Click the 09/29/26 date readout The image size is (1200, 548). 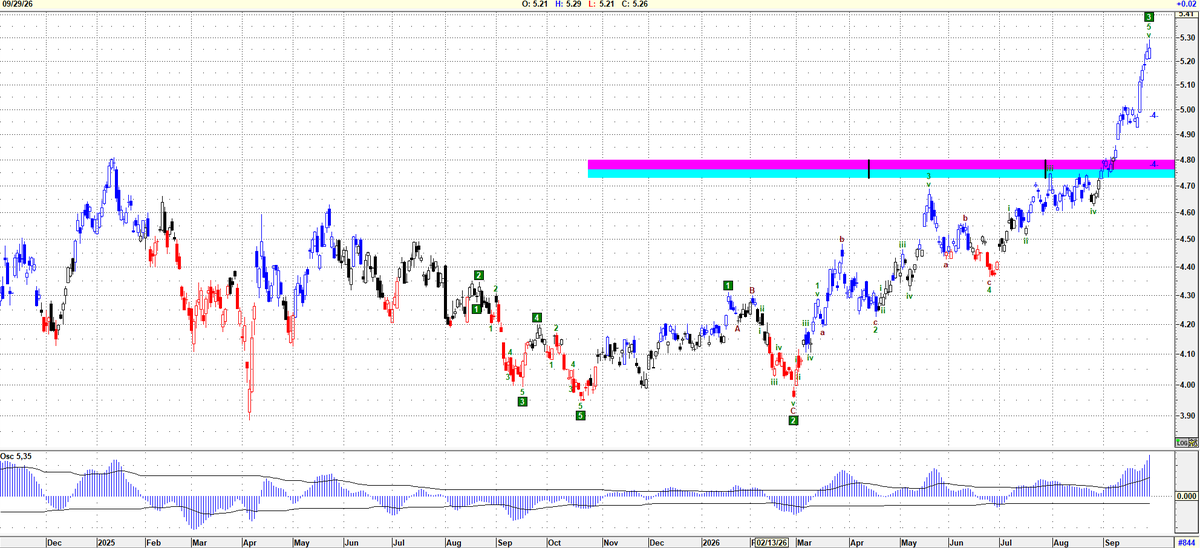pos(18,5)
